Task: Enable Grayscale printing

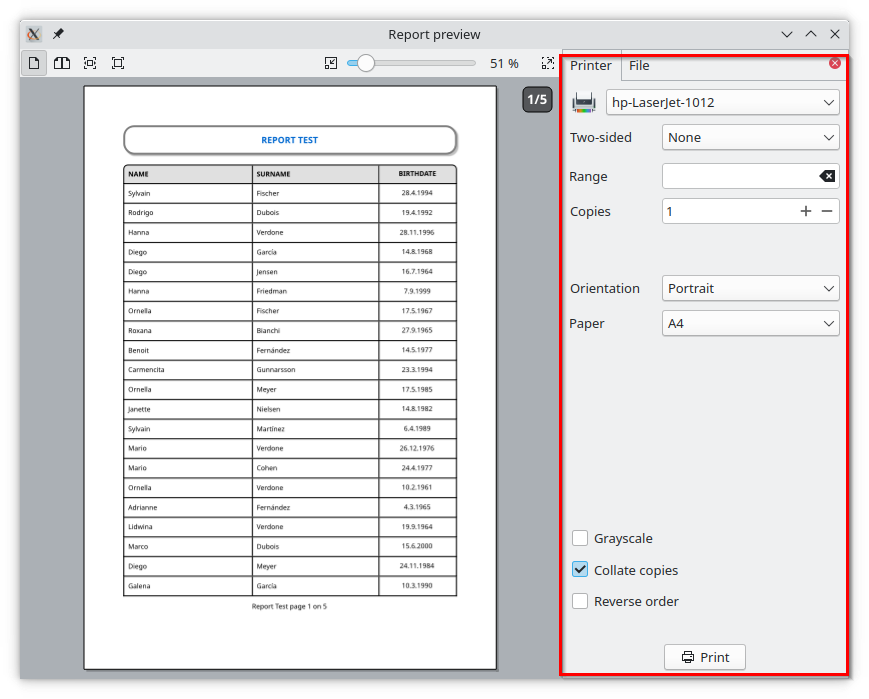Action: pos(580,538)
